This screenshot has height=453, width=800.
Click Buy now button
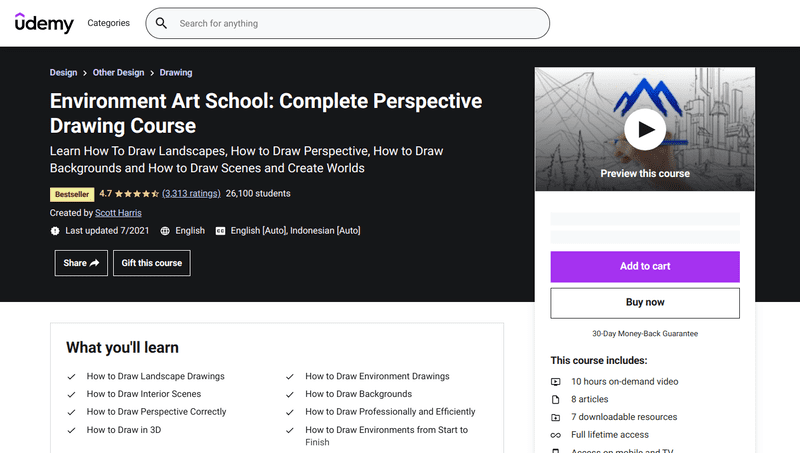coord(645,303)
